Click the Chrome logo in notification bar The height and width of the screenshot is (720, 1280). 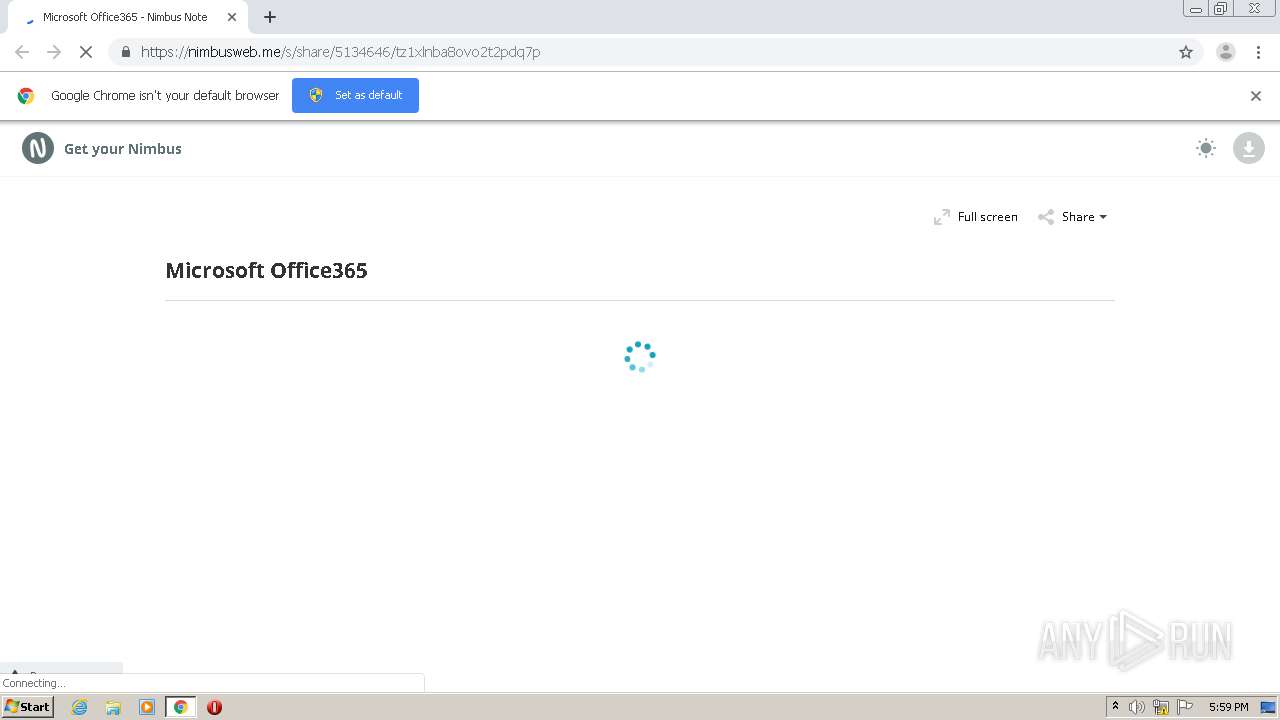pyautogui.click(x=26, y=96)
